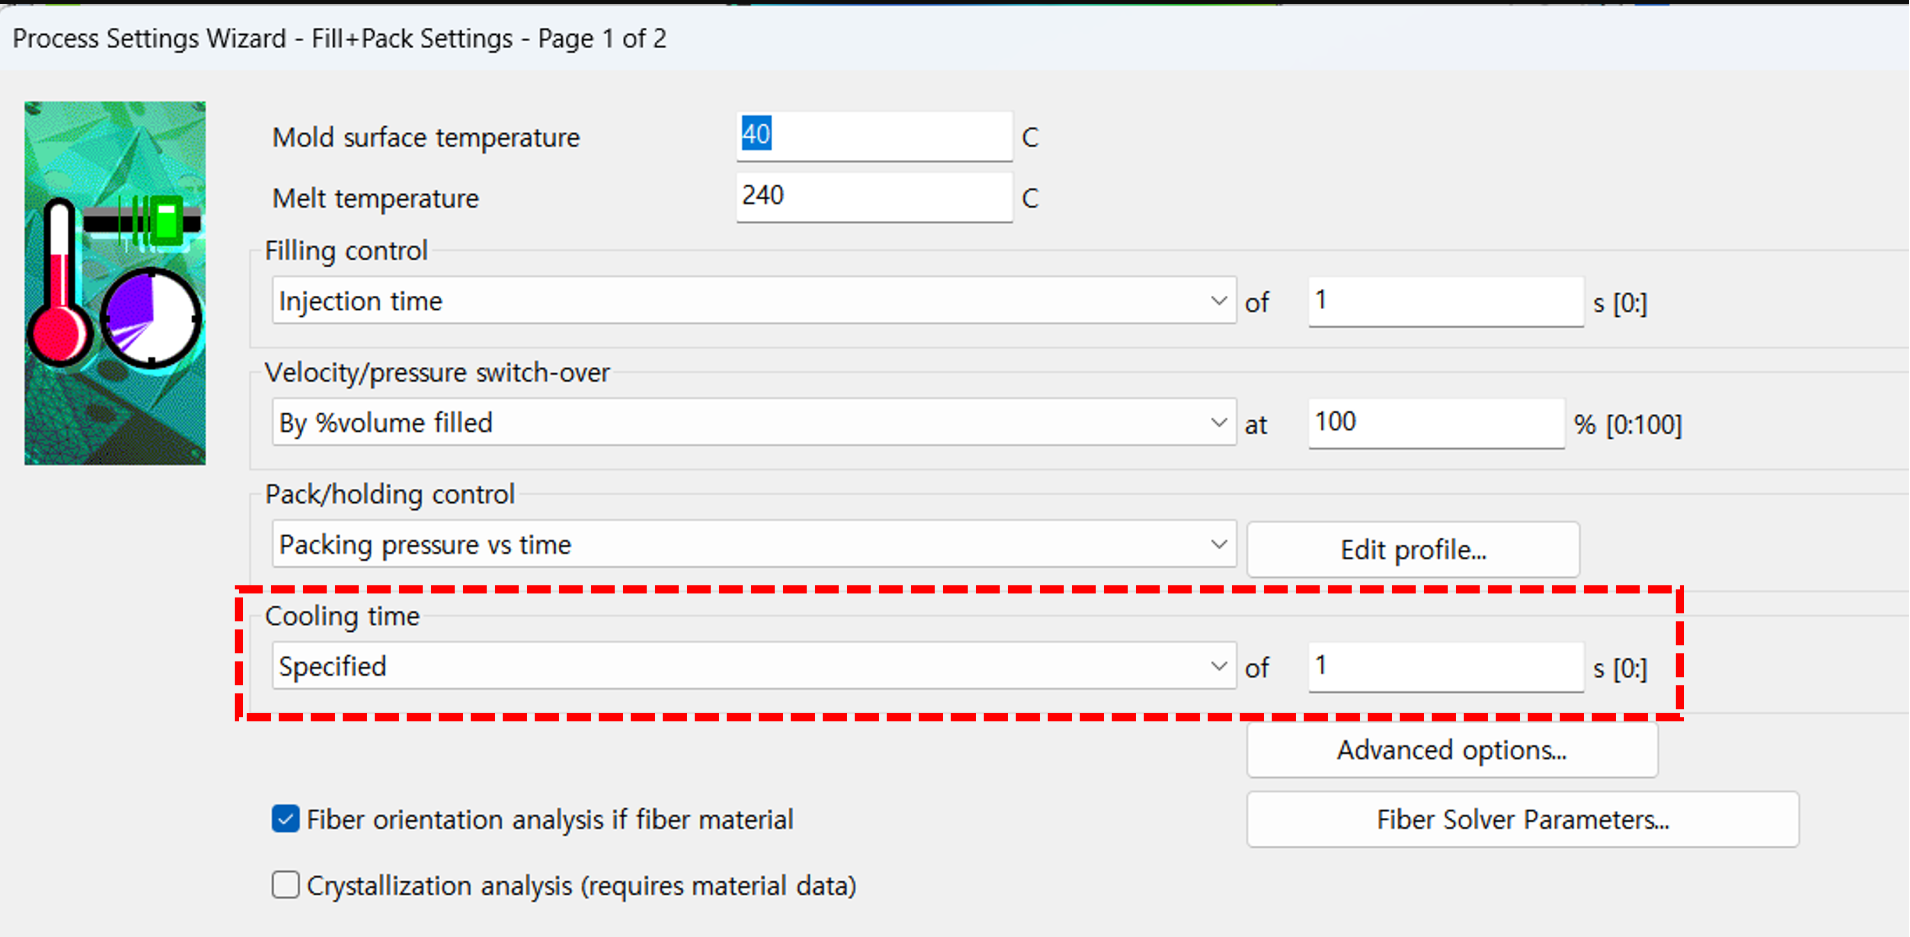The height and width of the screenshot is (937, 1910).
Task: Click the Edit profile button
Action: point(1413,550)
